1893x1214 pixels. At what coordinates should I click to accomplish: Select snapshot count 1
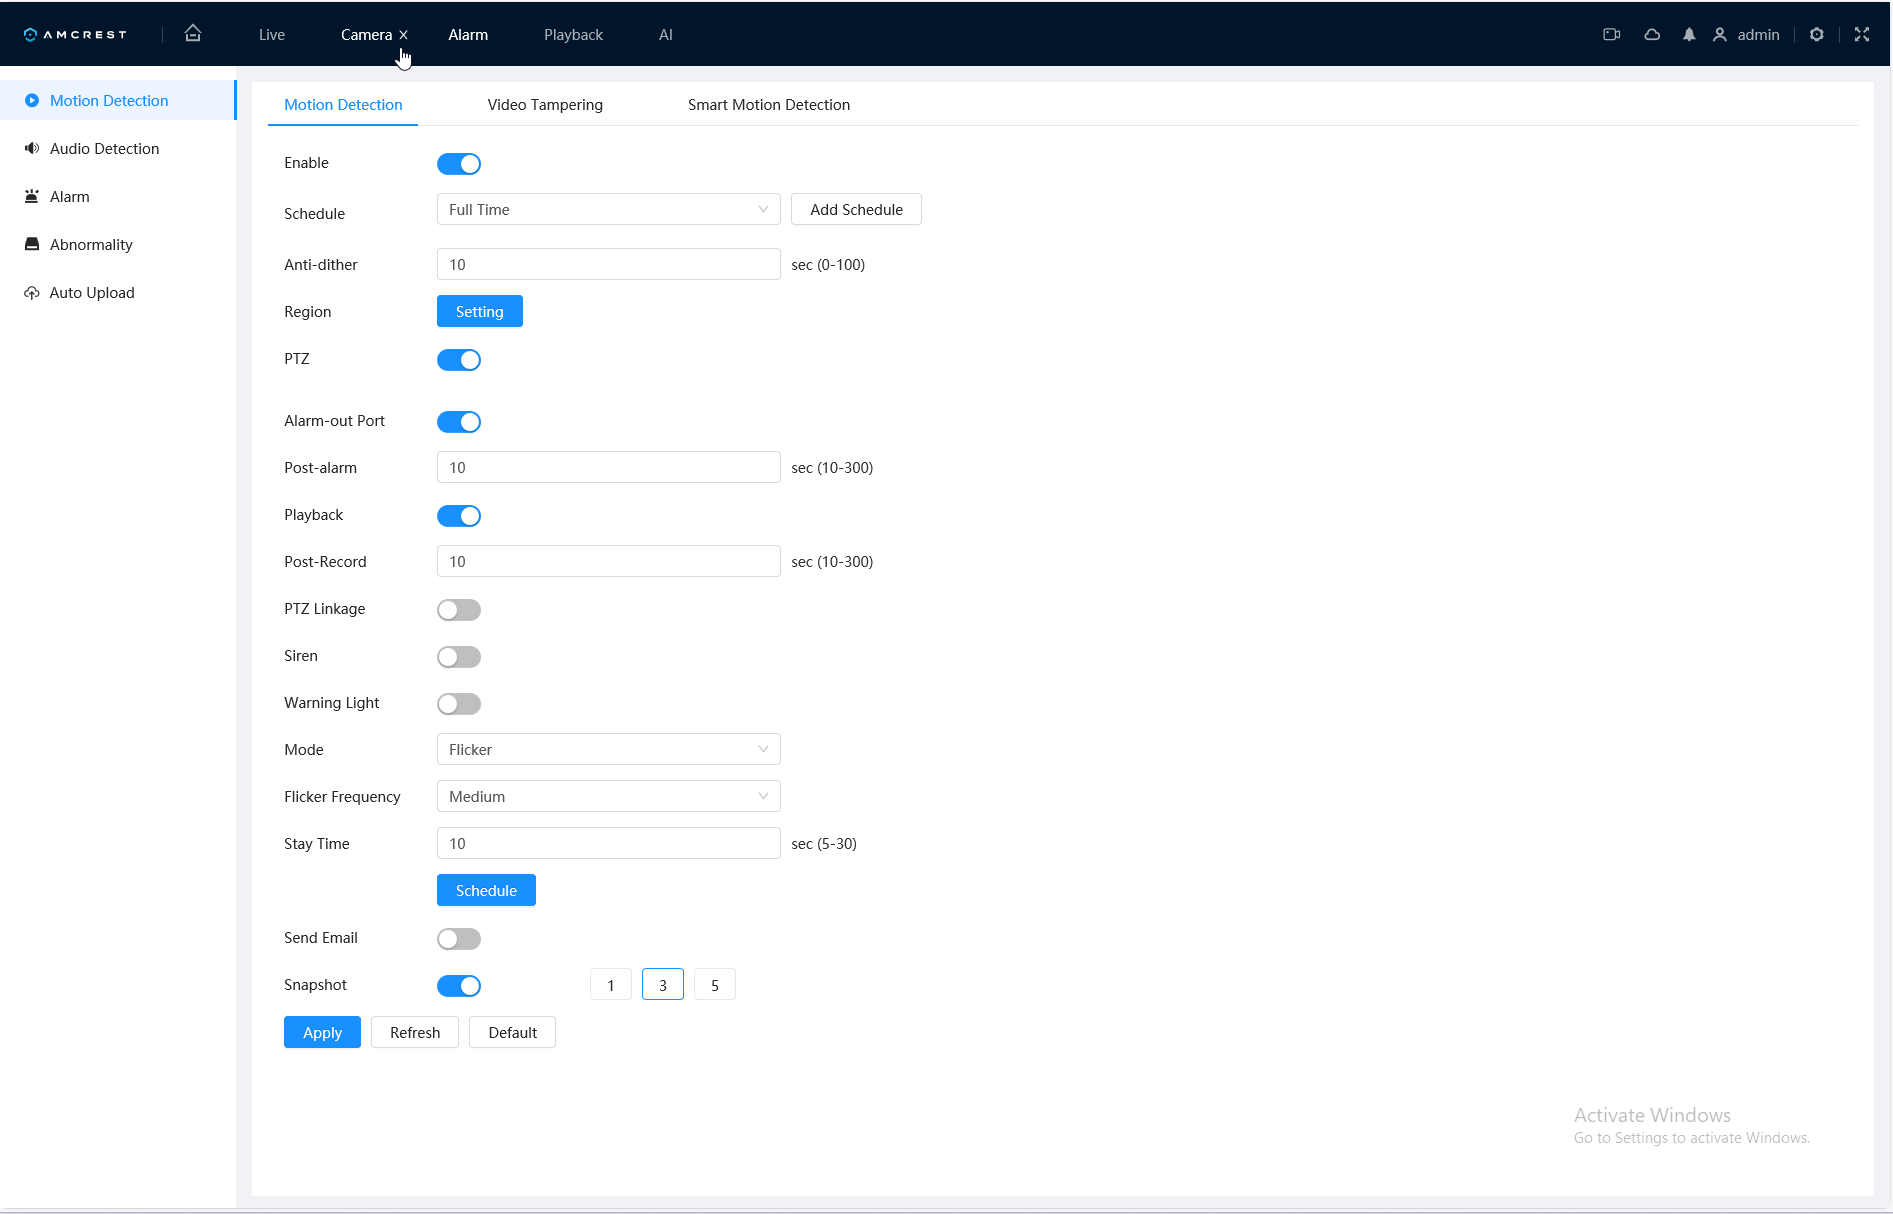pyautogui.click(x=611, y=986)
